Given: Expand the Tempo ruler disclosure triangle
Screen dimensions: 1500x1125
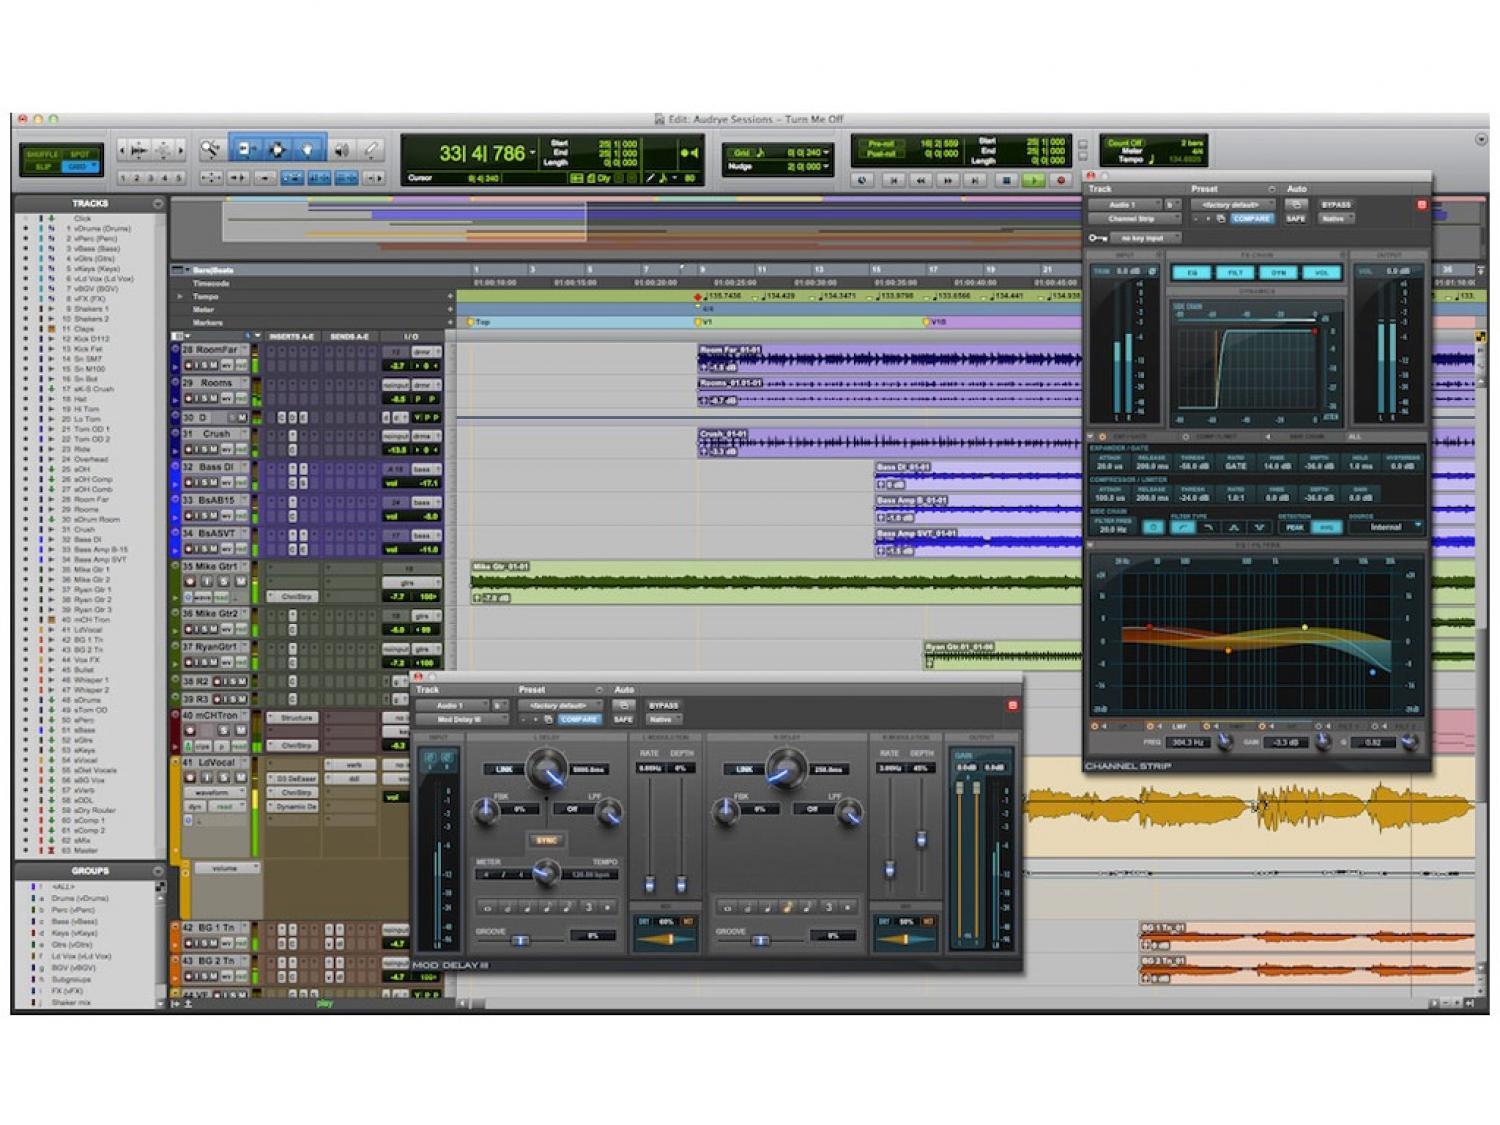Looking at the screenshot, I should click(x=180, y=297).
